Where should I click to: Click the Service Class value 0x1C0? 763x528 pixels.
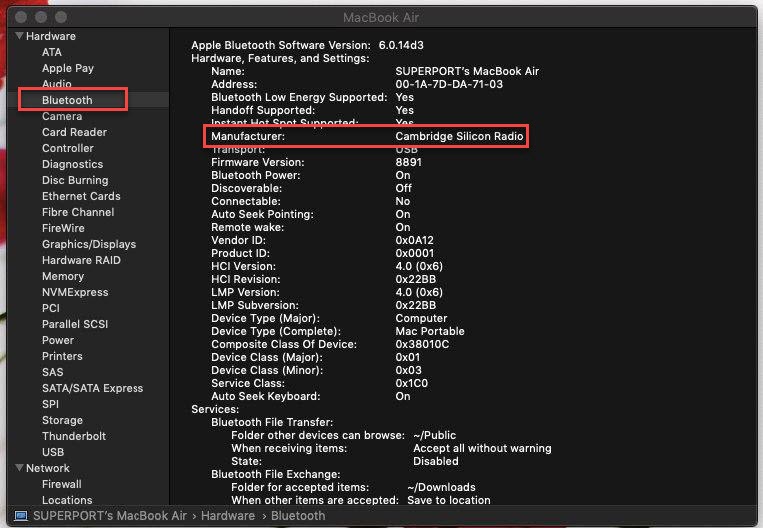tap(411, 383)
